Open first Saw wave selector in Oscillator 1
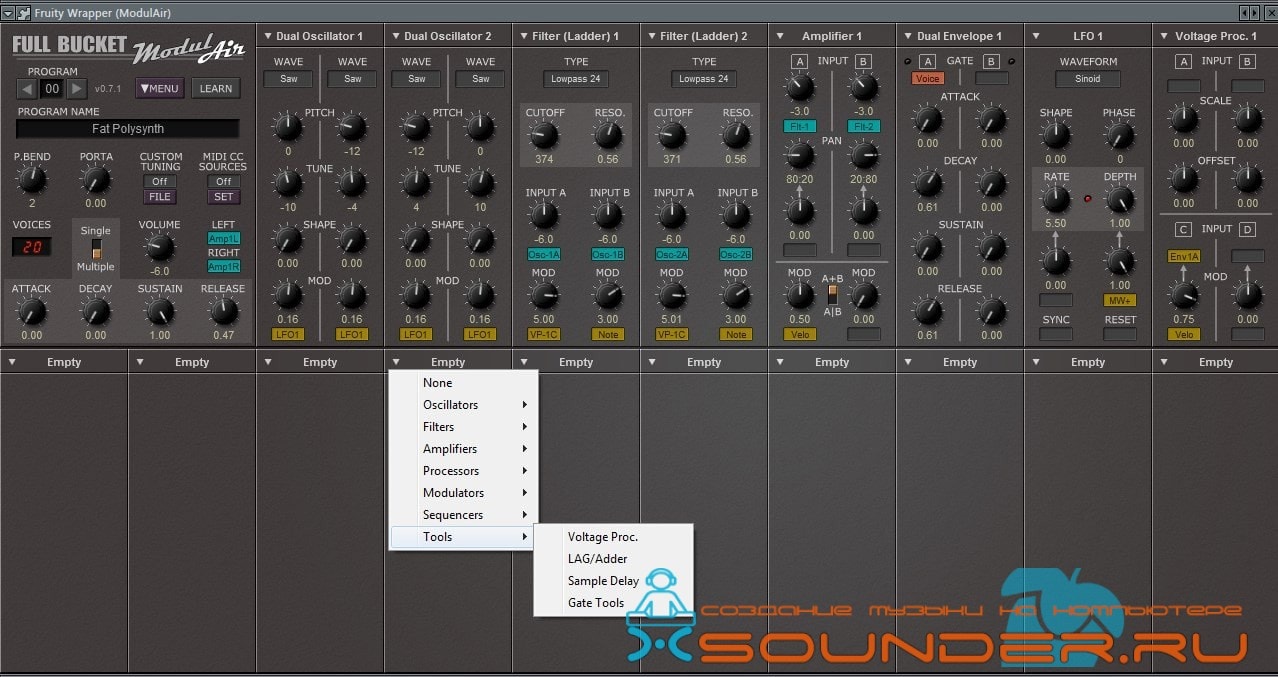 pos(288,79)
